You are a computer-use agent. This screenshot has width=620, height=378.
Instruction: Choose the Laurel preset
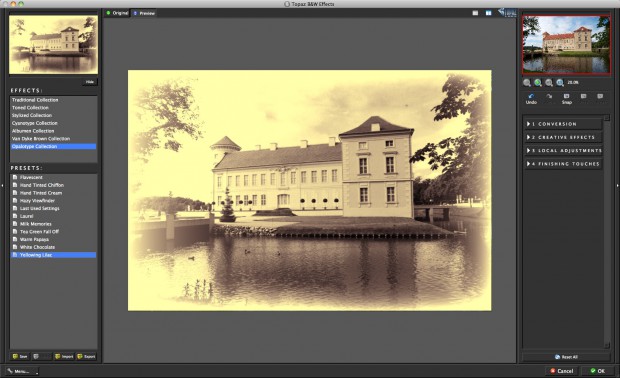pos(53,216)
